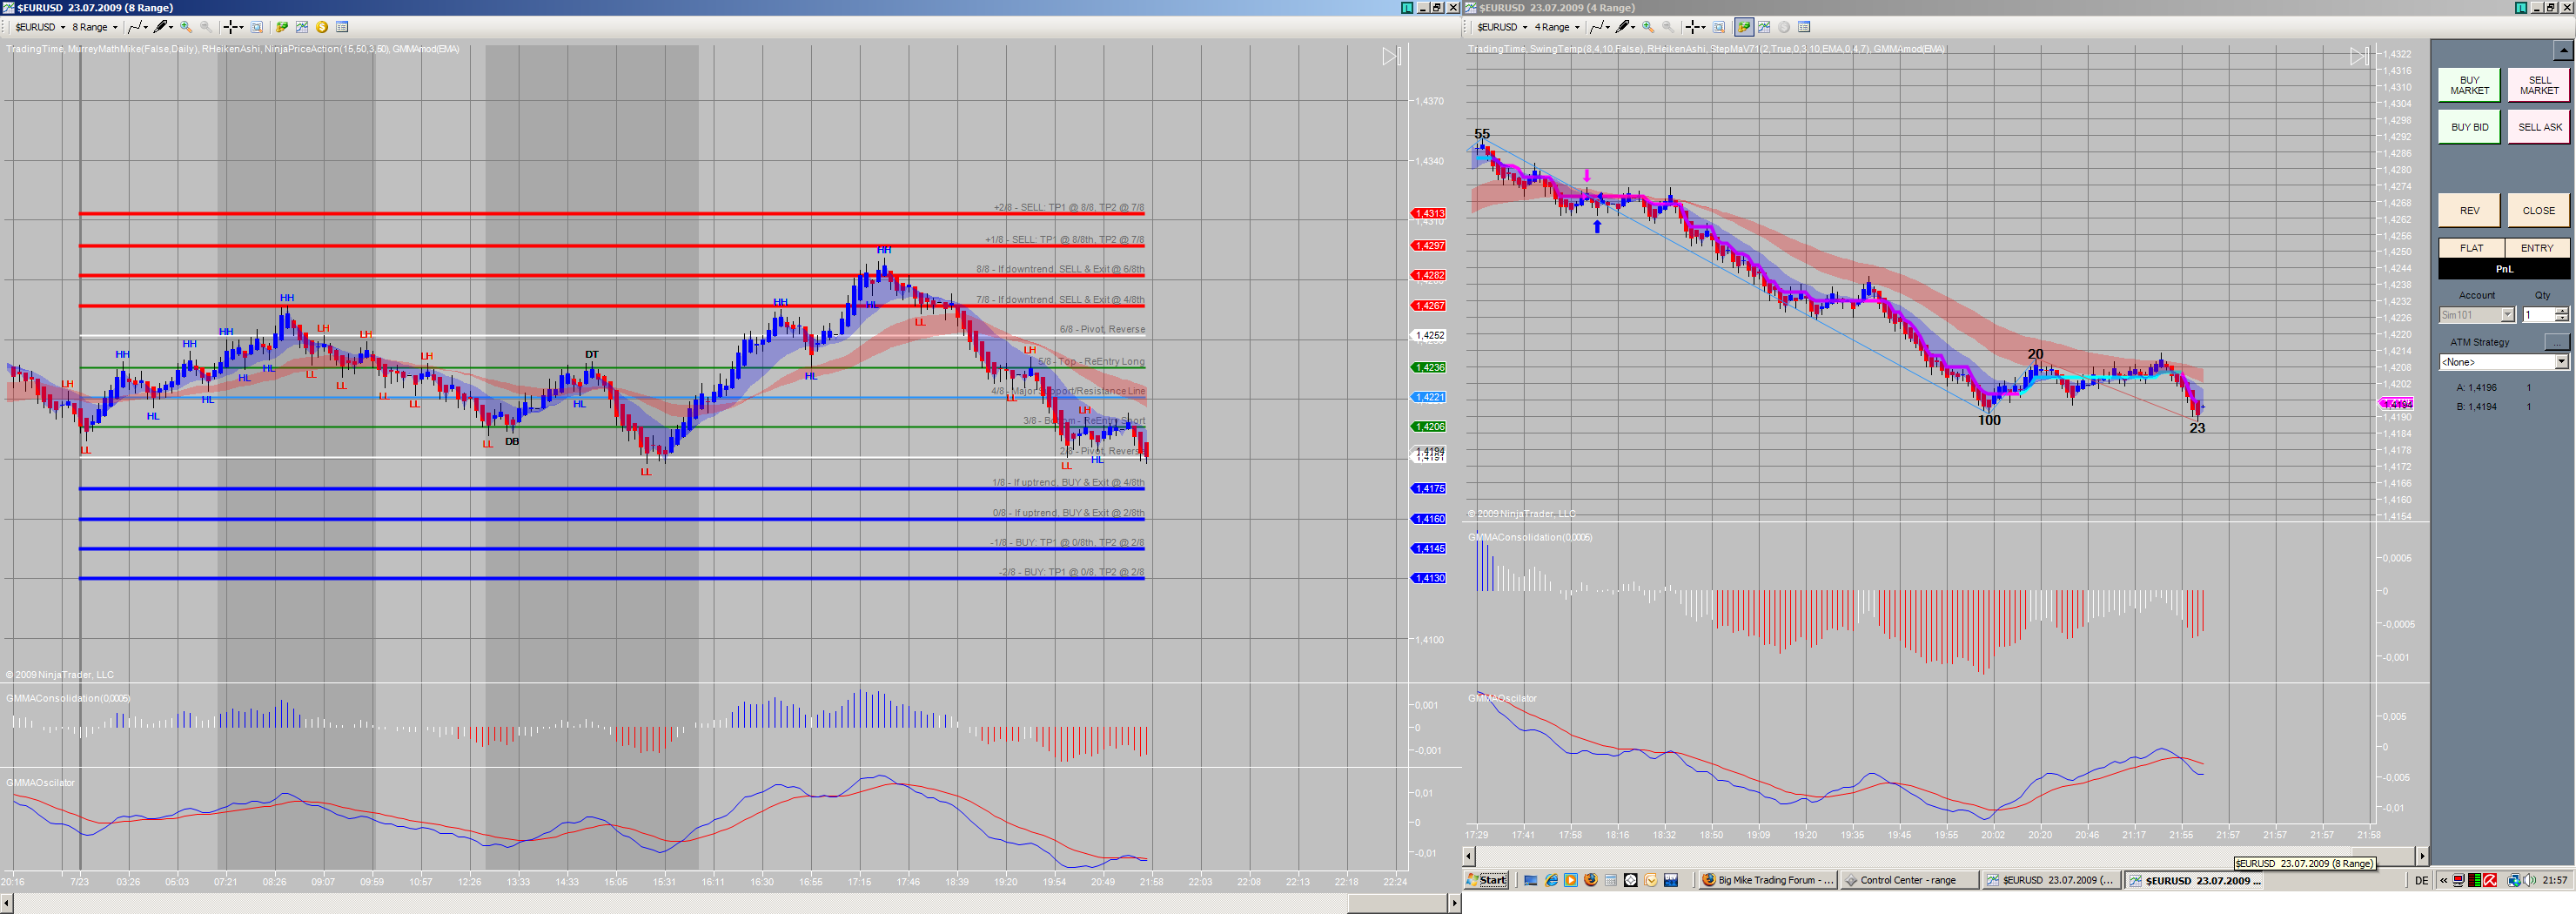This screenshot has width=2576, height=914.
Task: Expand hidden system tray icons
Action: [x=2444, y=880]
